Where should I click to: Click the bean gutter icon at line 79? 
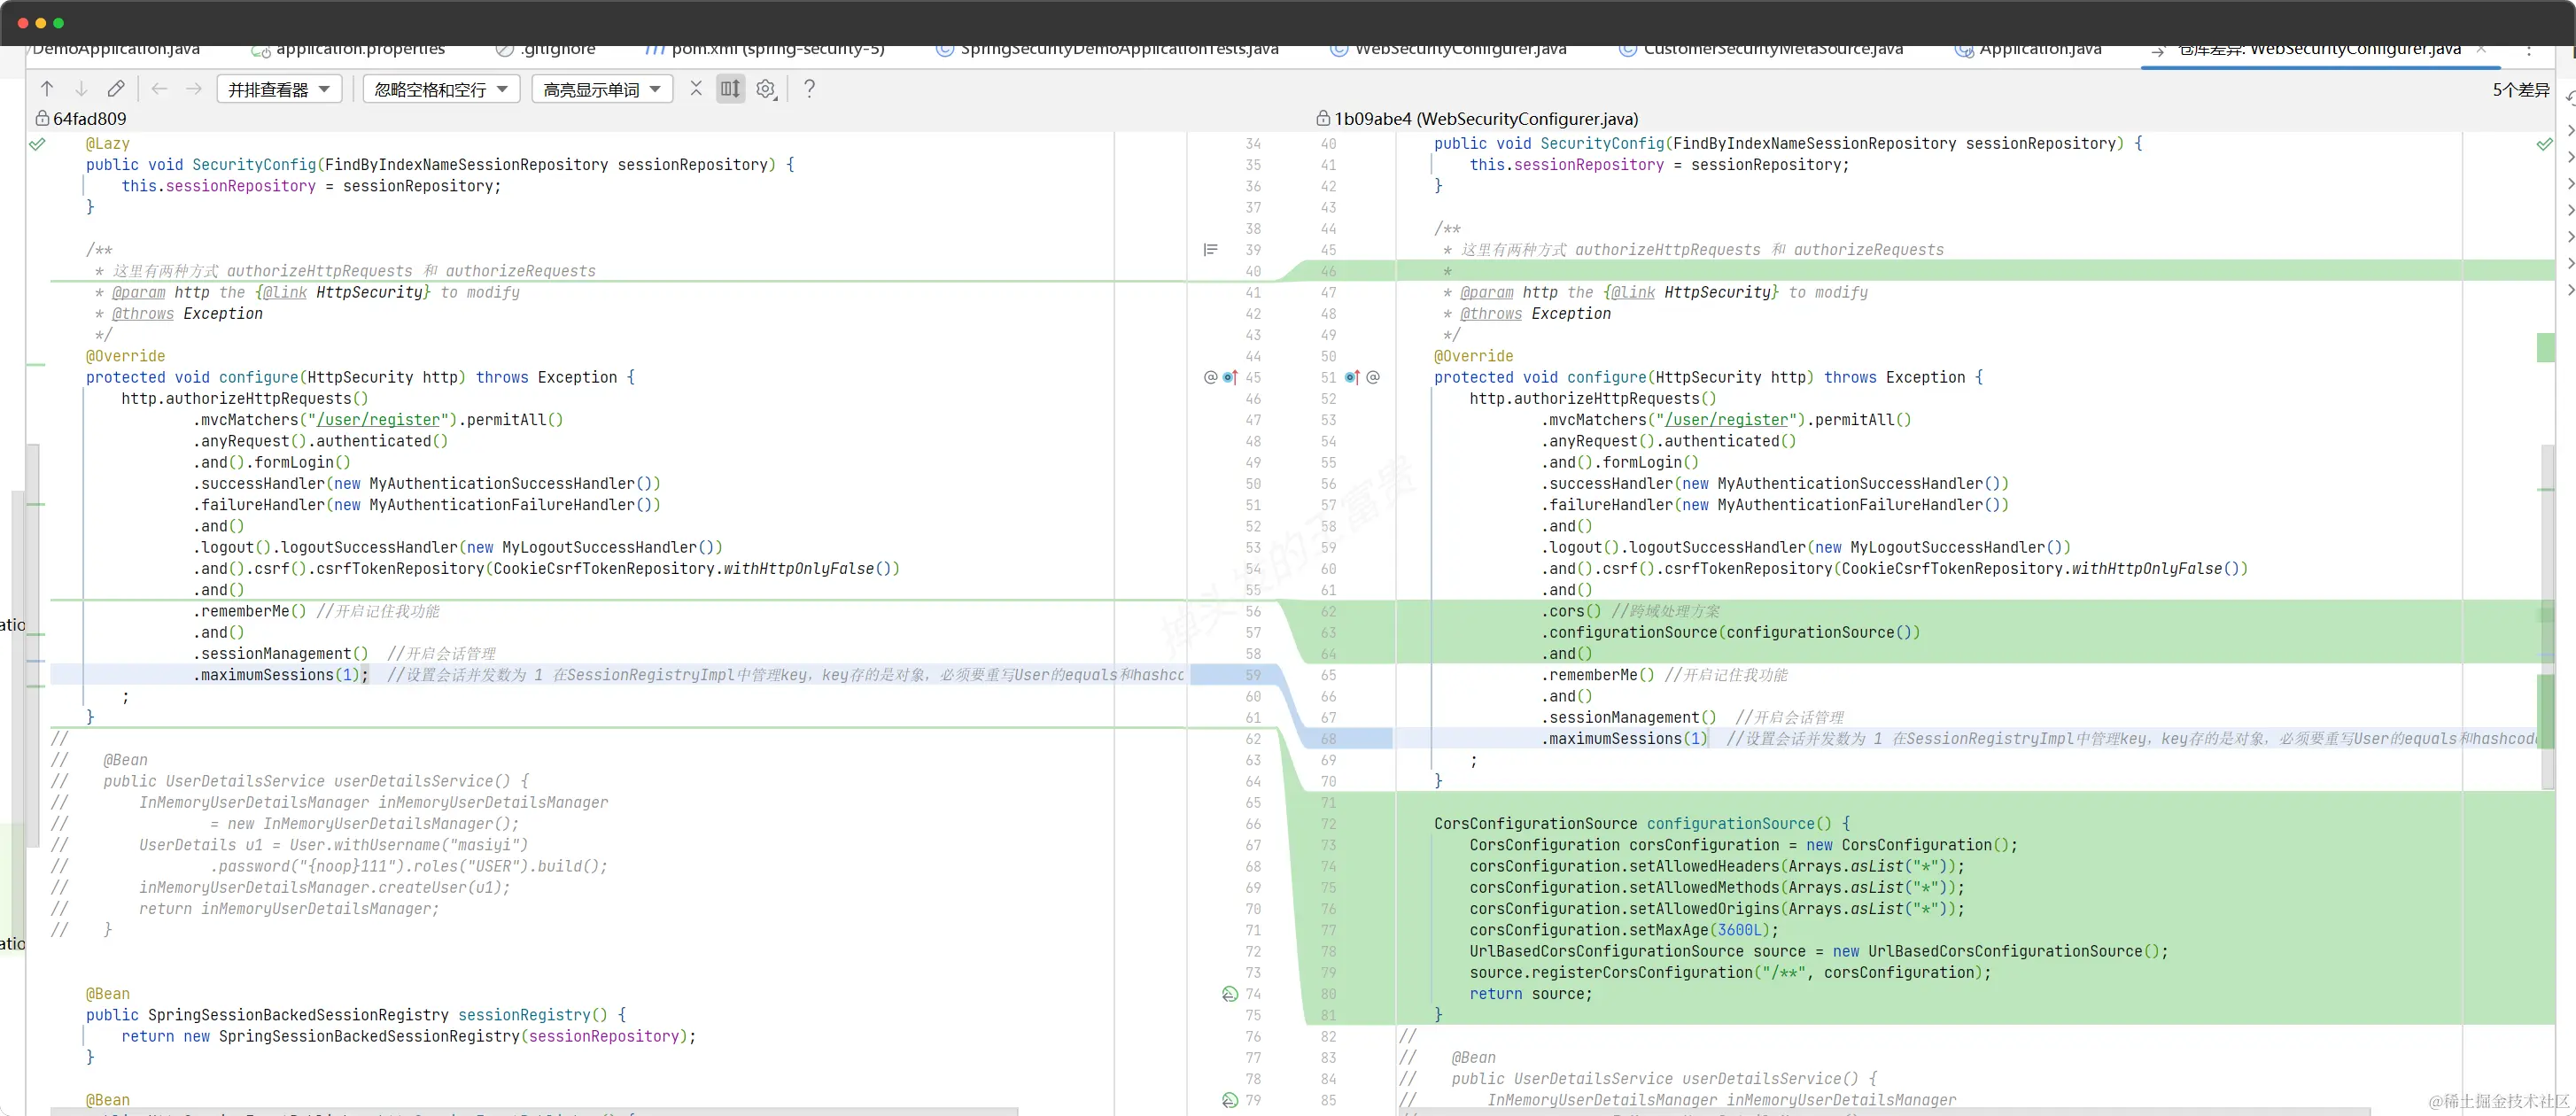1230,1100
